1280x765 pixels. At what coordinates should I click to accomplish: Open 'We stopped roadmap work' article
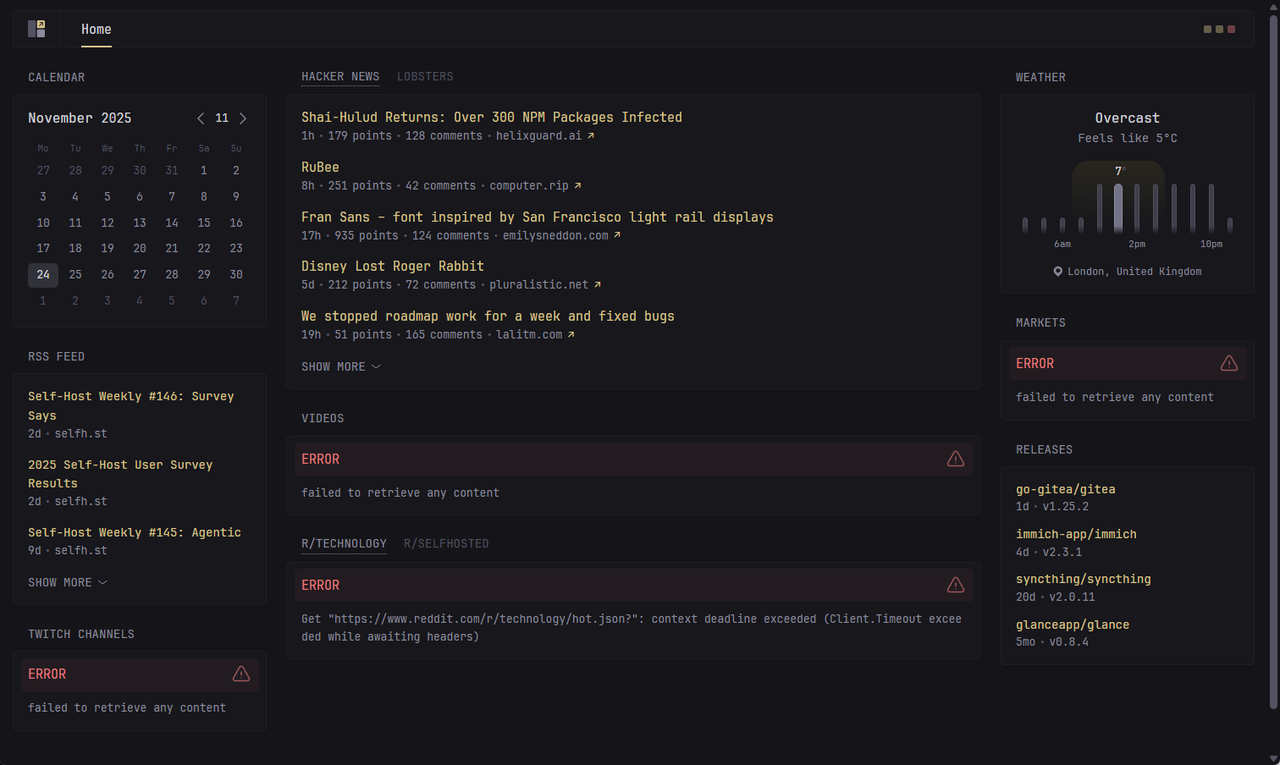(x=488, y=316)
